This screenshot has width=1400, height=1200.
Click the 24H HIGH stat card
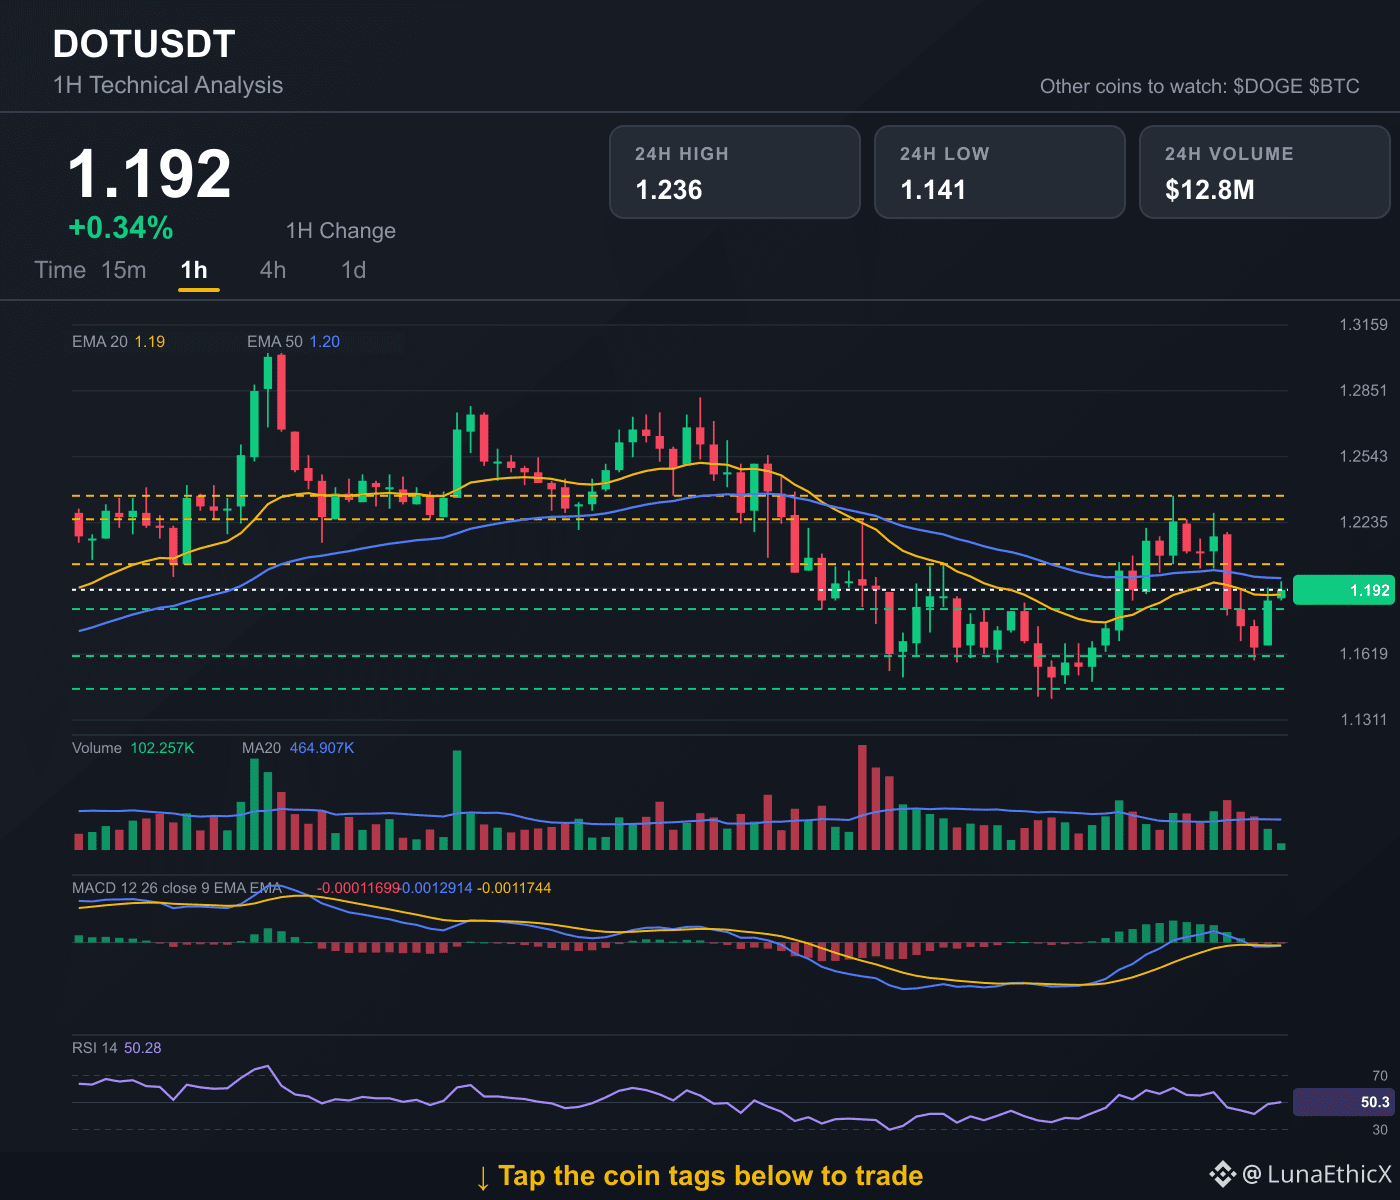pos(735,172)
